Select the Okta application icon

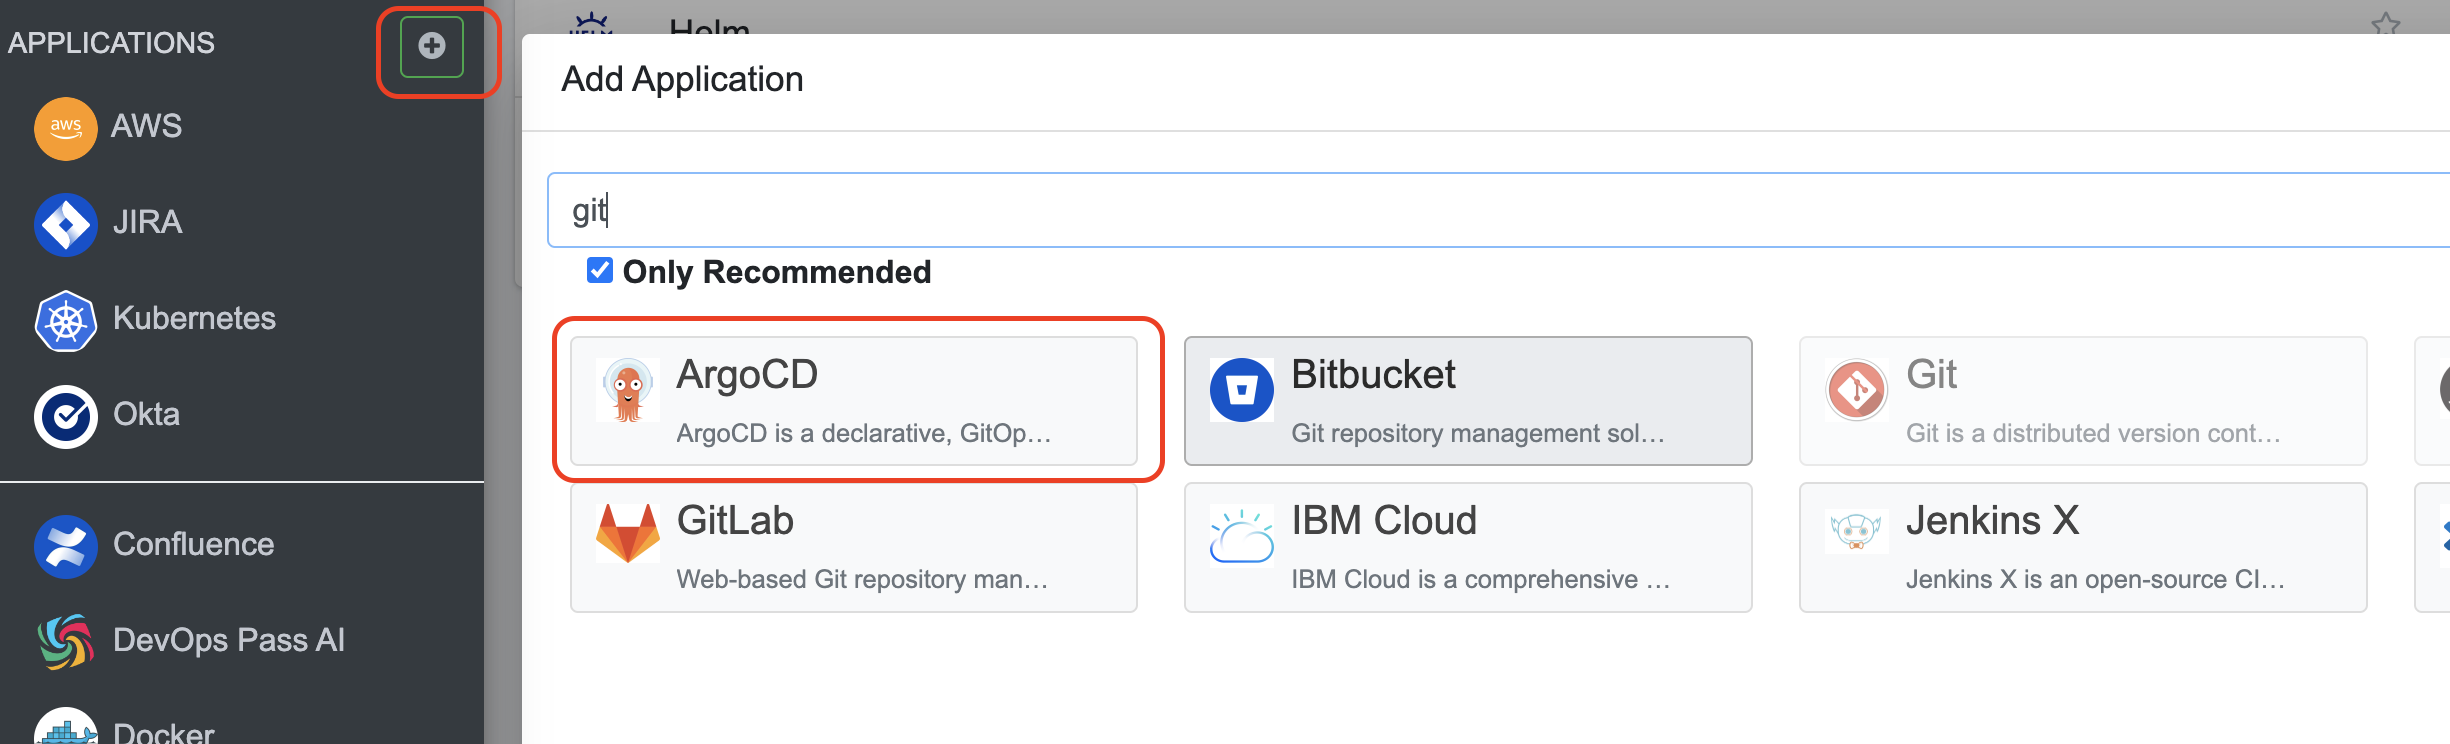[x=66, y=416]
